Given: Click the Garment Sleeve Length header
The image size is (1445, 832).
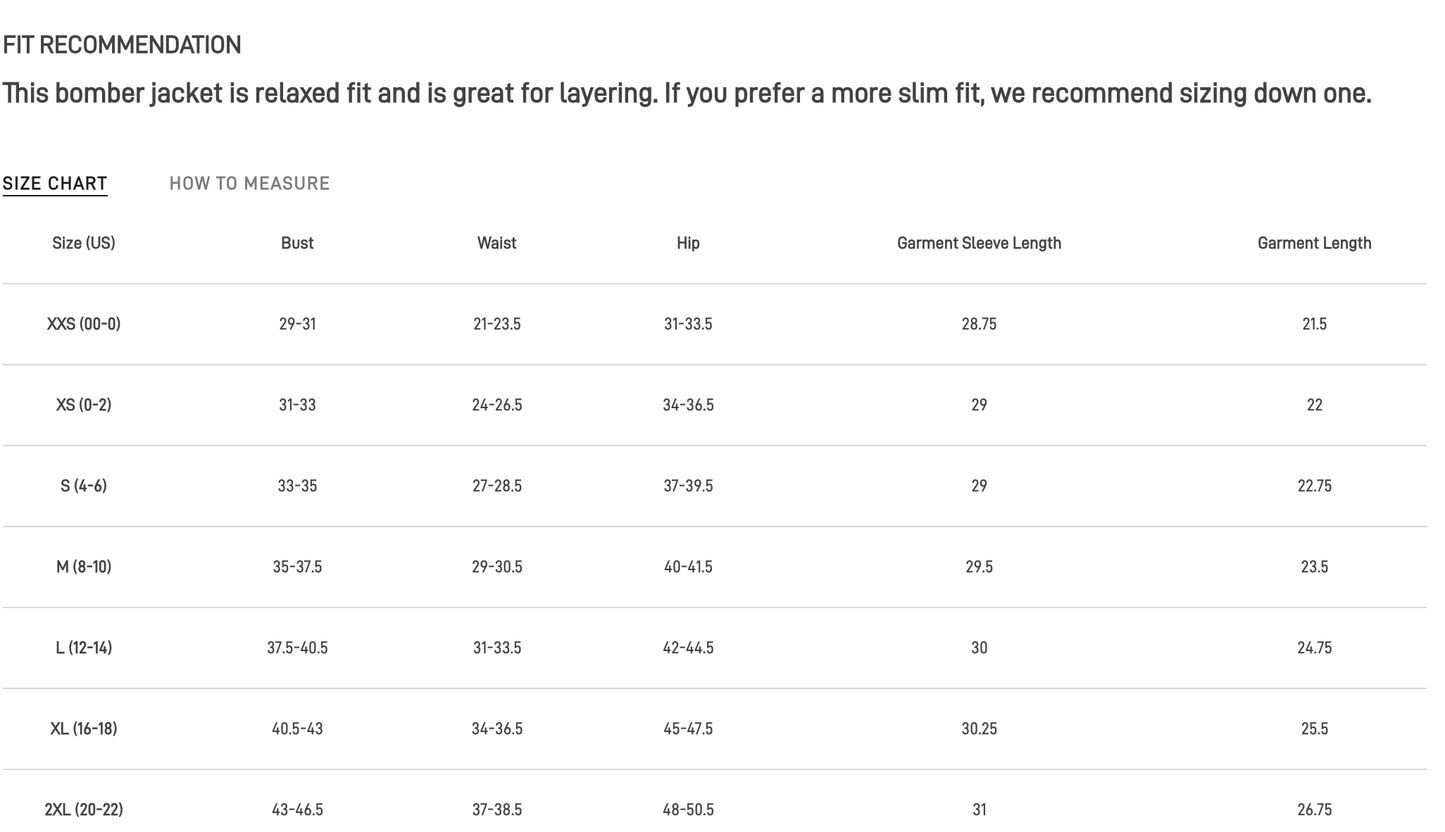Looking at the screenshot, I should [979, 243].
